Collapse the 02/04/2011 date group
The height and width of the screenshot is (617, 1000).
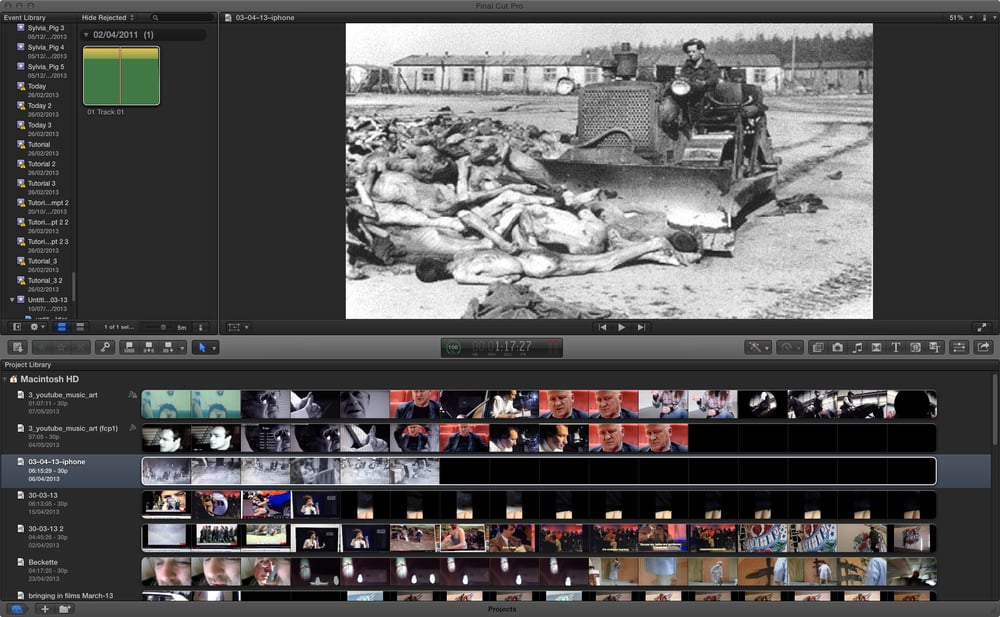point(86,35)
